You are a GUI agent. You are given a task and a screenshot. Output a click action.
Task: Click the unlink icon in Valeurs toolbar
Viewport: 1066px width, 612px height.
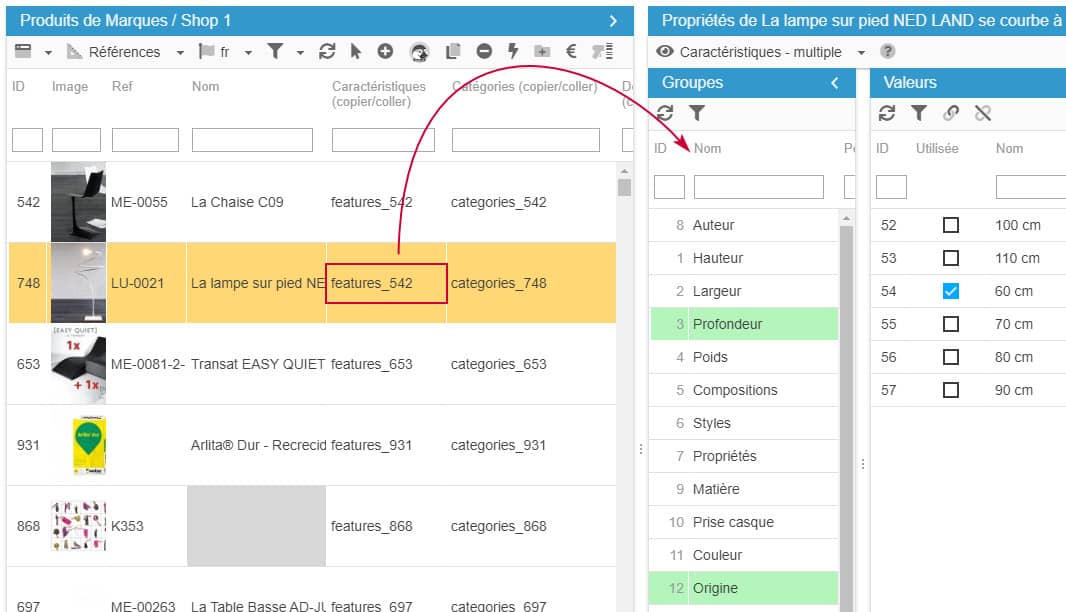983,113
